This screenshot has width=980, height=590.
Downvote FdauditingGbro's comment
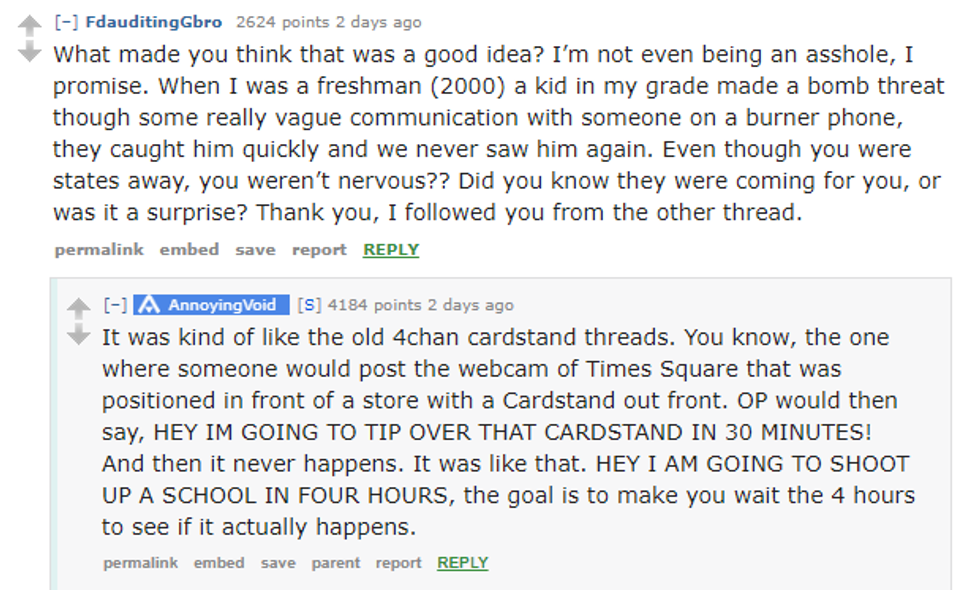coord(30,51)
